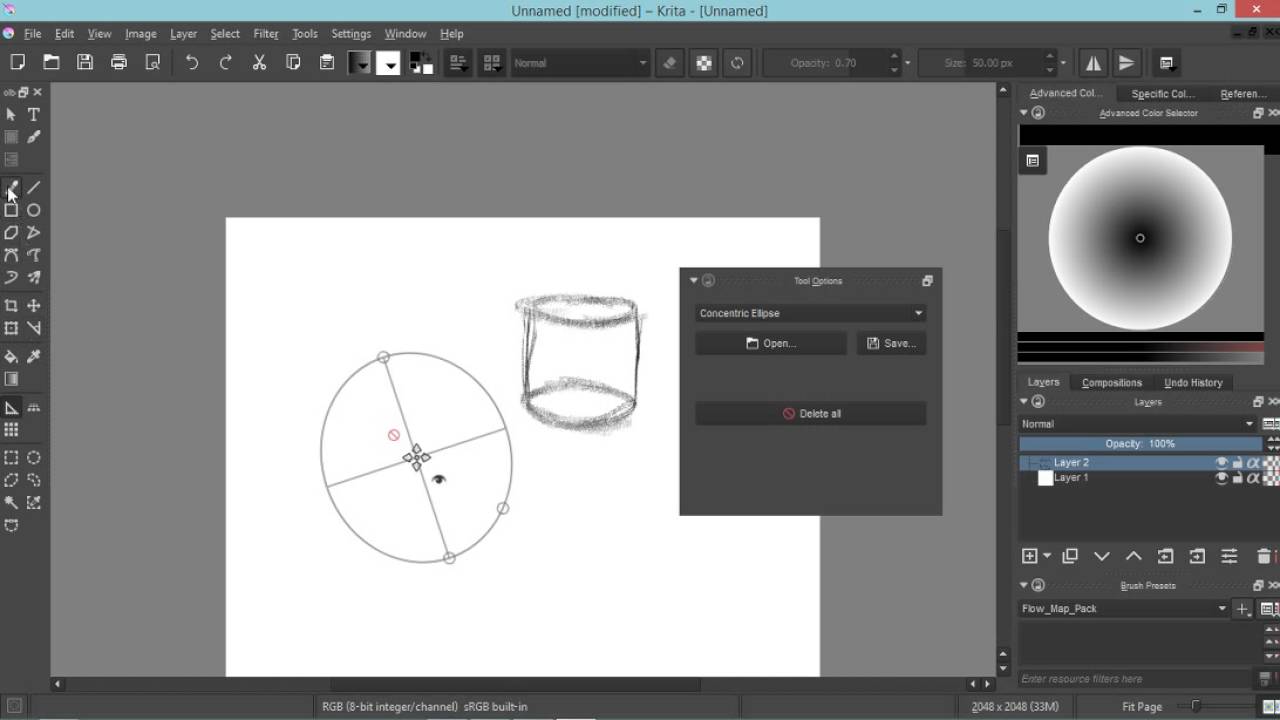The height and width of the screenshot is (720, 1280).
Task: Collapse the Layers docker panel
Action: pyautogui.click(x=1024, y=401)
